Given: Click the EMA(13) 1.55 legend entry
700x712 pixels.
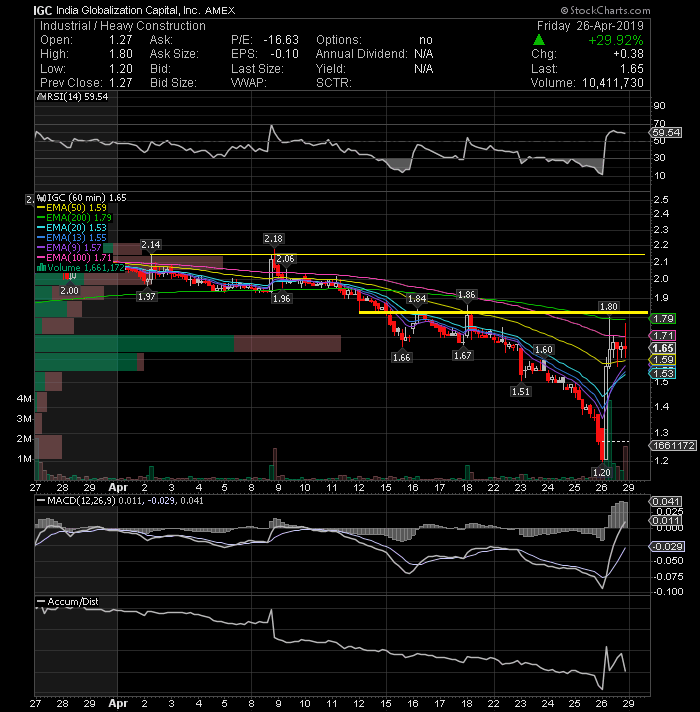Looking at the screenshot, I should click(x=73, y=237).
